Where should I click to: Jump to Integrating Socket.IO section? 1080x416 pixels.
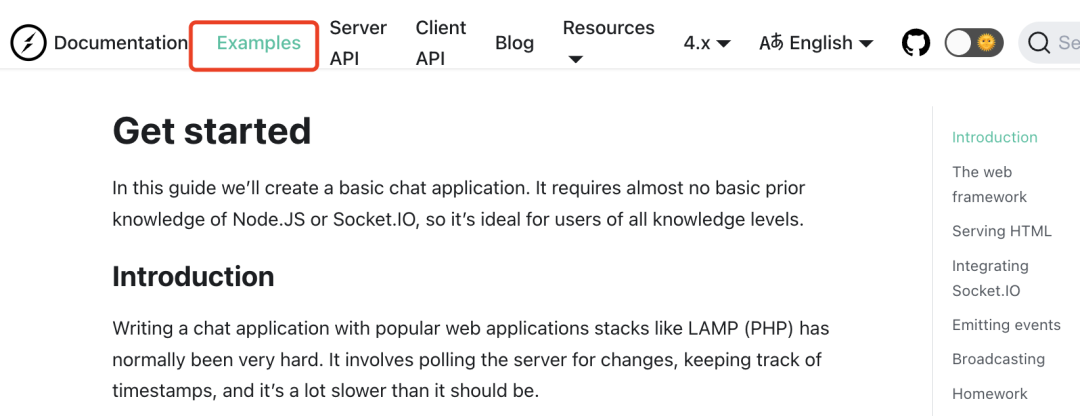tap(990, 278)
